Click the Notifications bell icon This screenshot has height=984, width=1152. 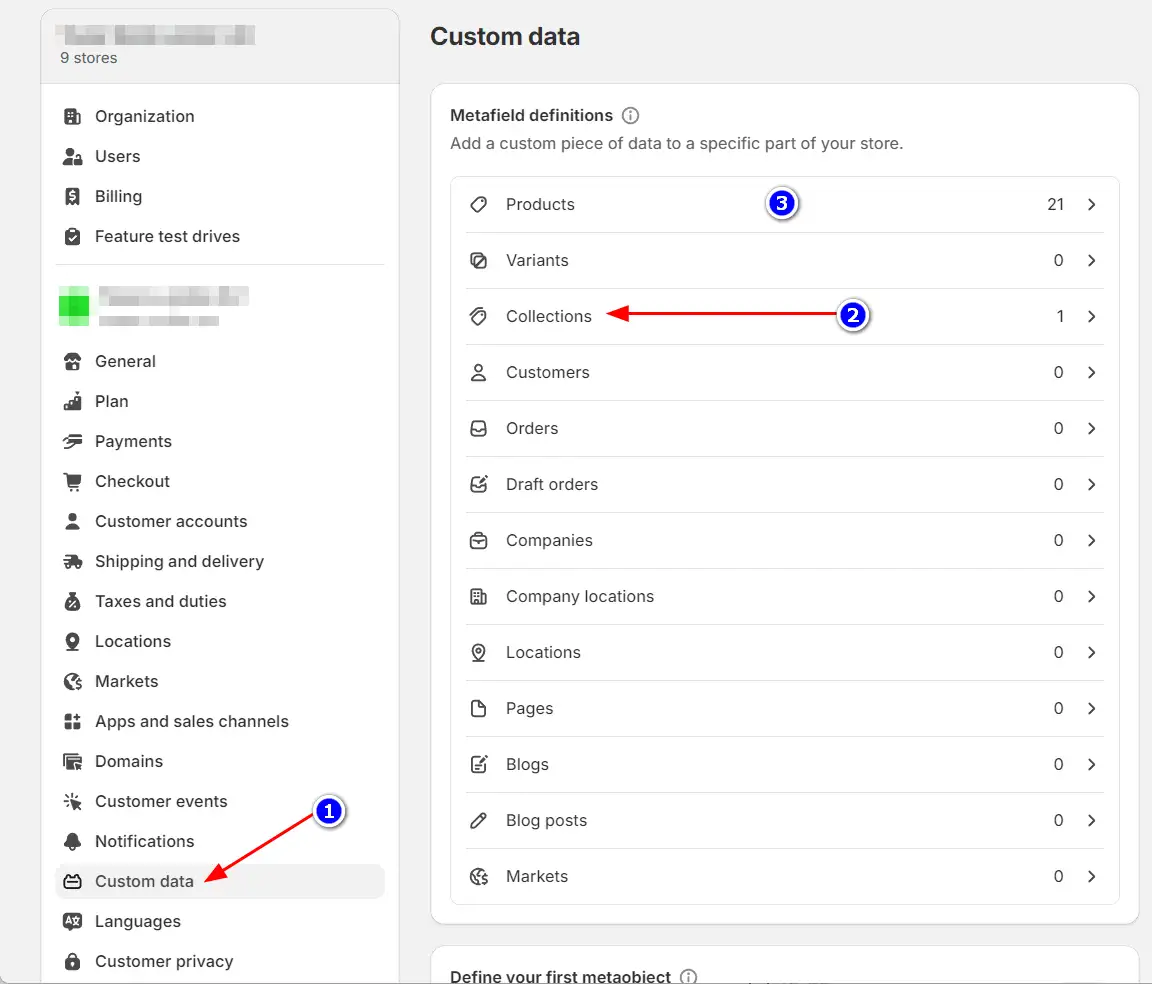coord(72,841)
